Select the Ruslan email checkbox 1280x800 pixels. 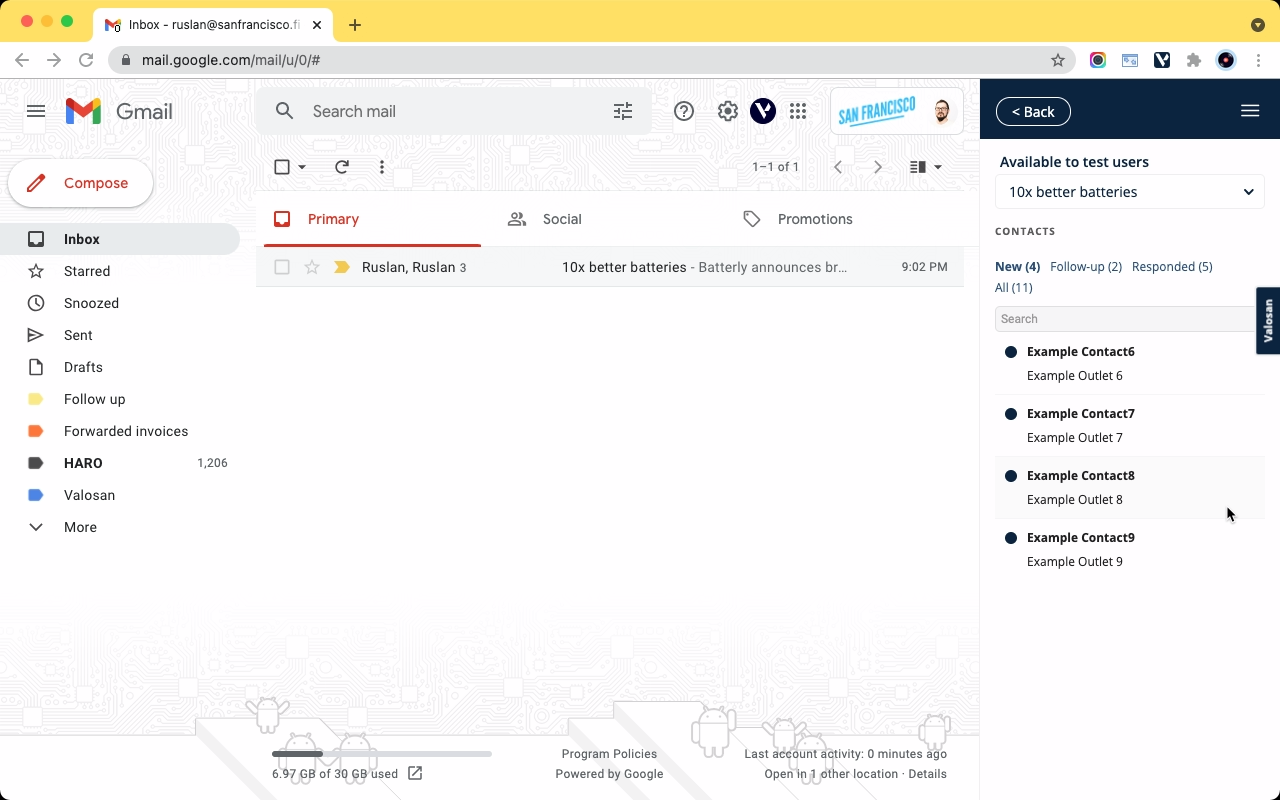pyautogui.click(x=282, y=267)
